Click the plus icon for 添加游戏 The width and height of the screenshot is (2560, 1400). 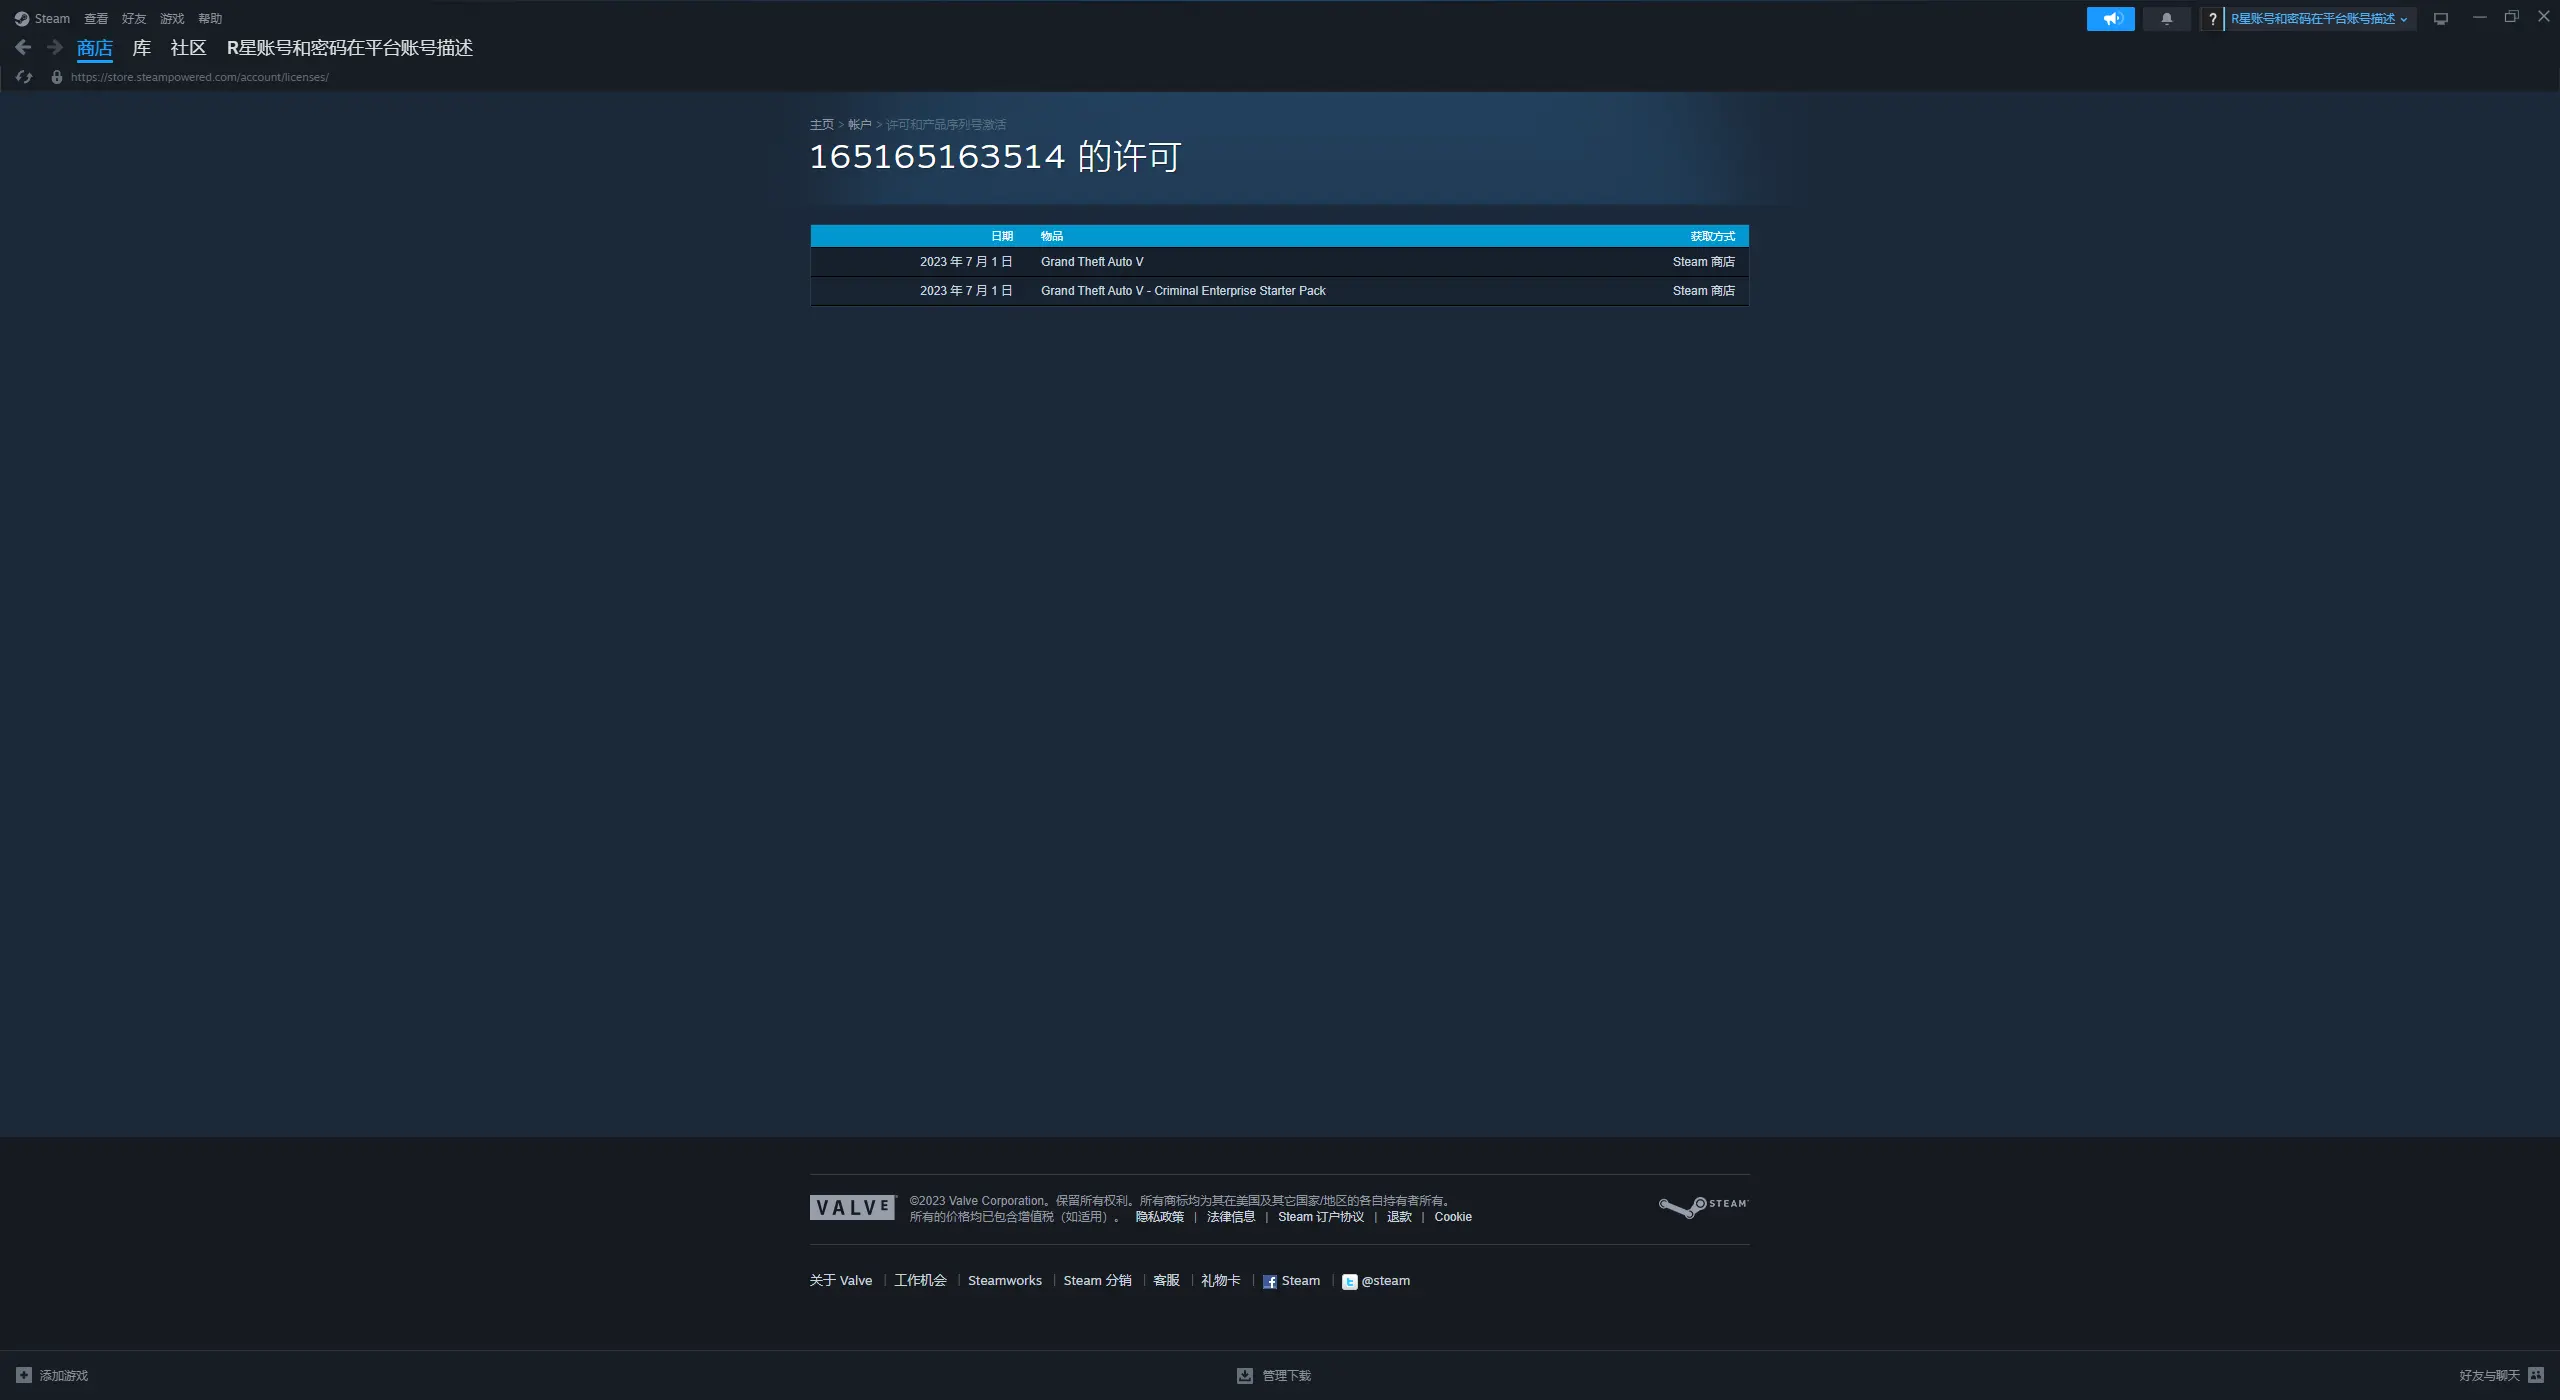(x=24, y=1375)
